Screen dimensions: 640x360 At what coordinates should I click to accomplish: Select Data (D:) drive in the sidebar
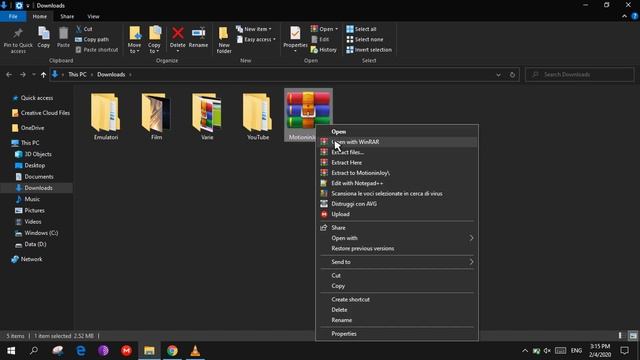[x=35, y=244]
